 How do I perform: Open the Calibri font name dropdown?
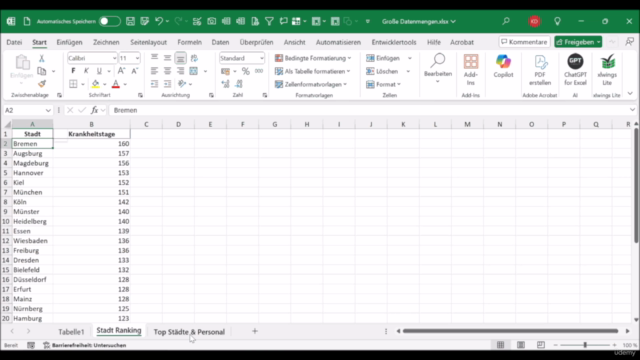coord(114,58)
